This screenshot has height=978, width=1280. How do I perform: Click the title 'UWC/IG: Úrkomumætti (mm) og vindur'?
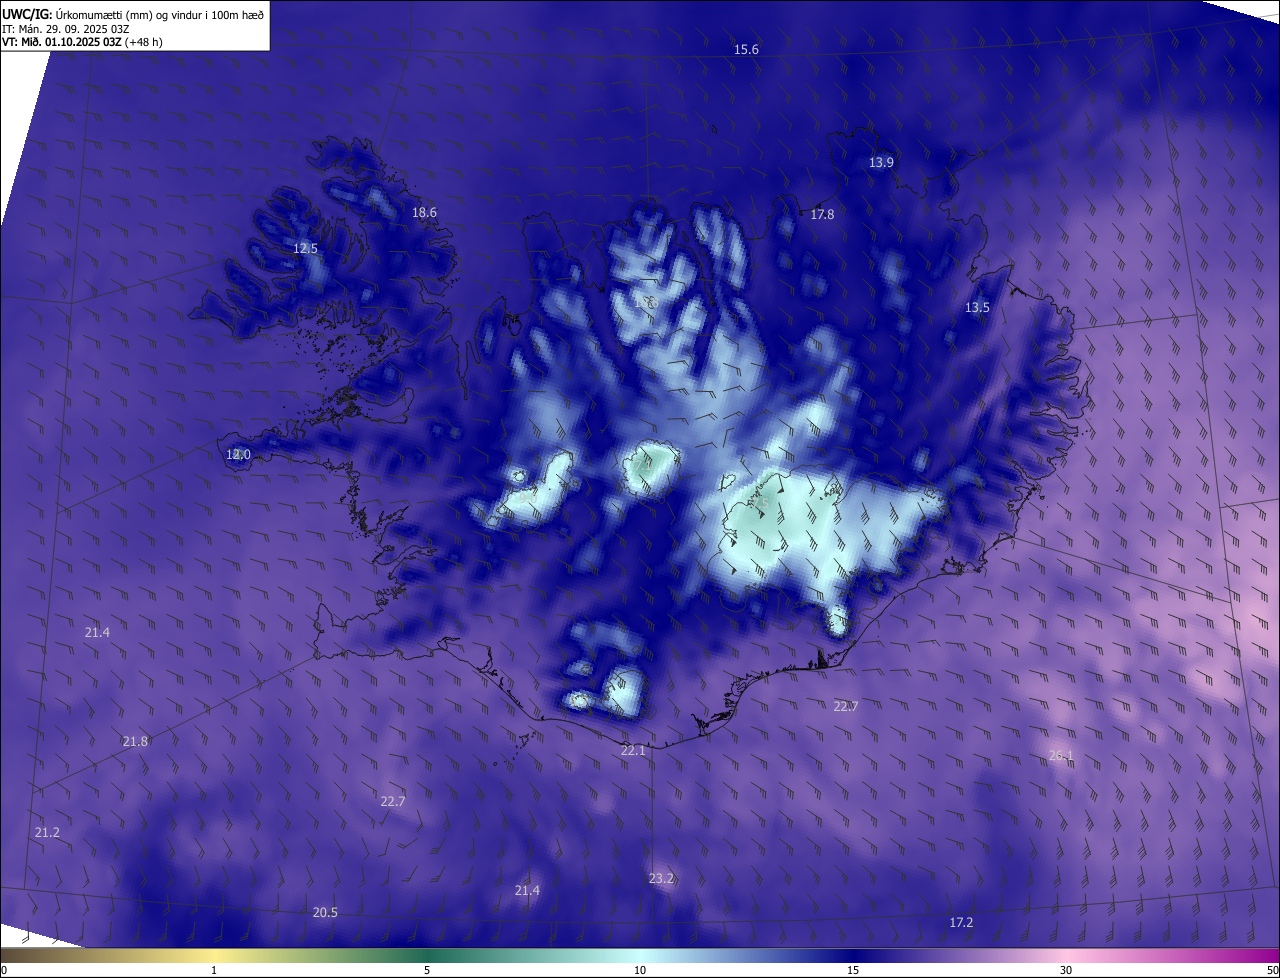click(133, 14)
